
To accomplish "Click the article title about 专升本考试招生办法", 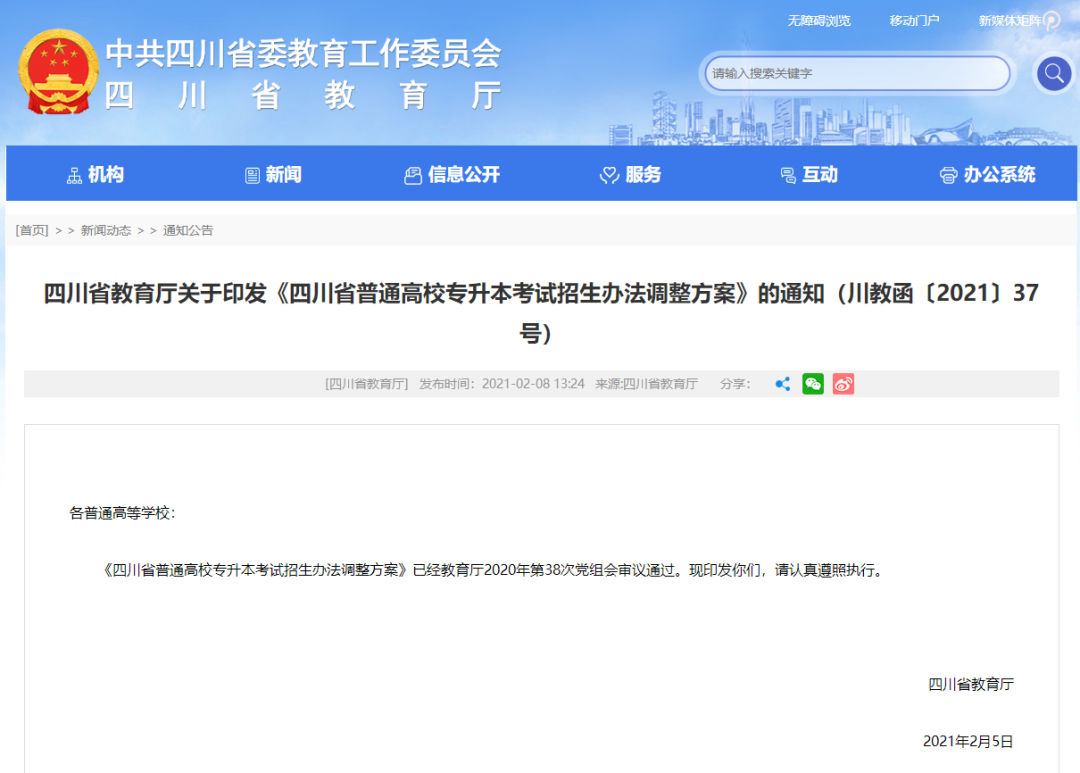I will coord(541,313).
